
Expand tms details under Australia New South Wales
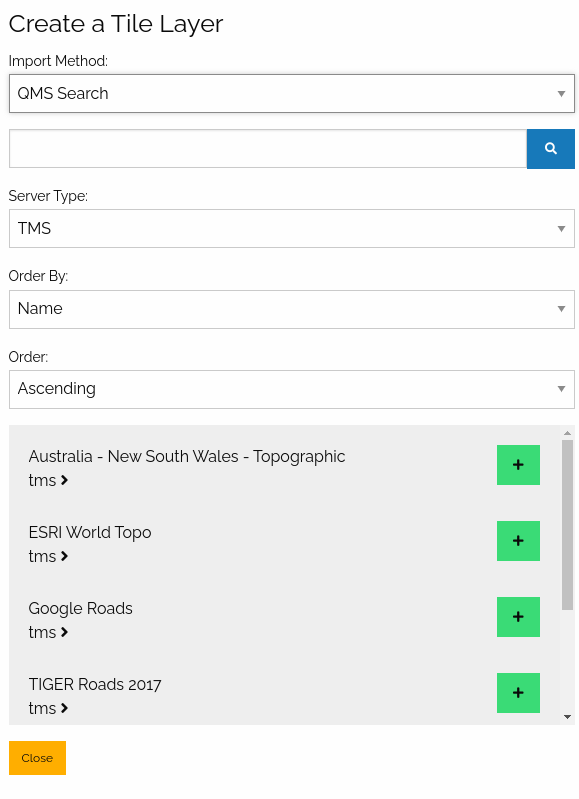click(48, 480)
